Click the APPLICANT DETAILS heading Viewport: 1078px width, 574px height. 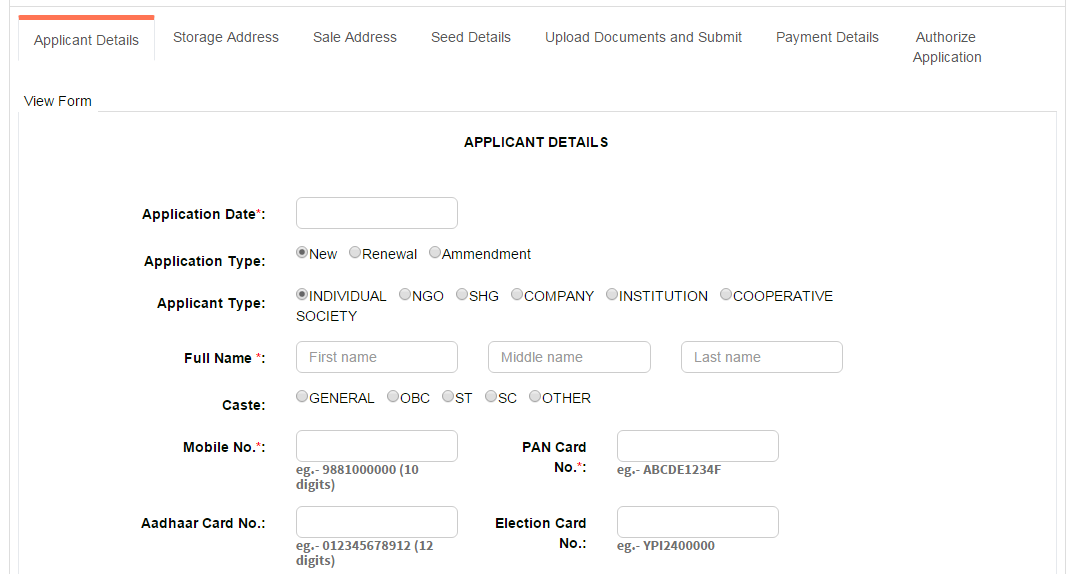(536, 142)
